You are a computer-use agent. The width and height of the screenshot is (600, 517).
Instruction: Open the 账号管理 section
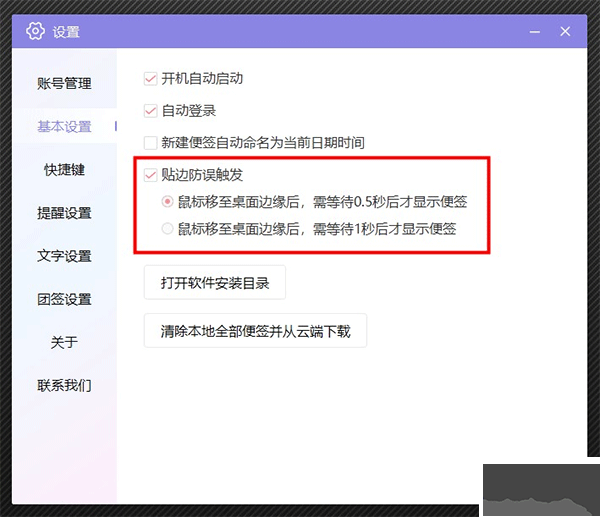tap(64, 83)
